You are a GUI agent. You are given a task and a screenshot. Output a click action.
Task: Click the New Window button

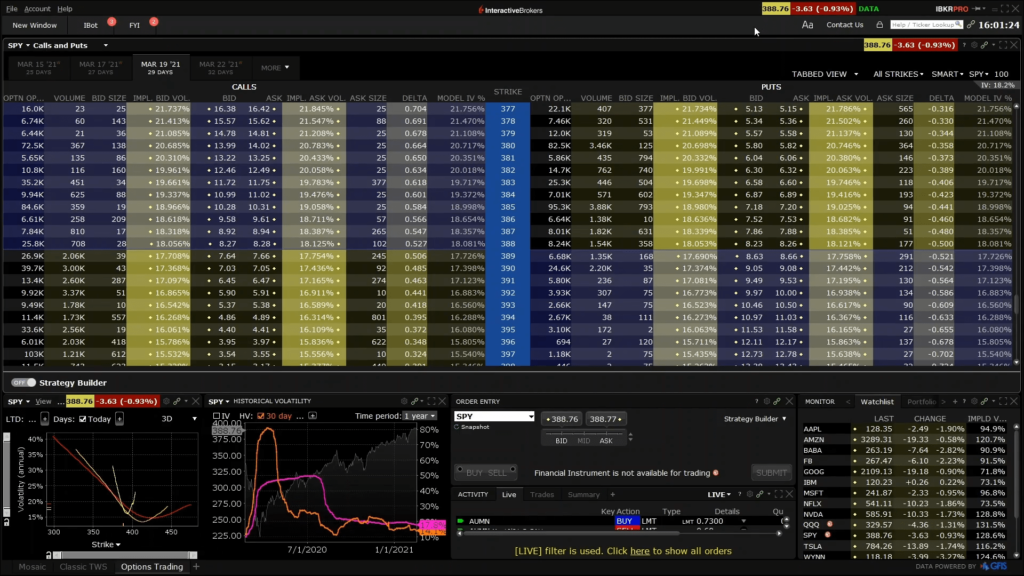click(35, 24)
